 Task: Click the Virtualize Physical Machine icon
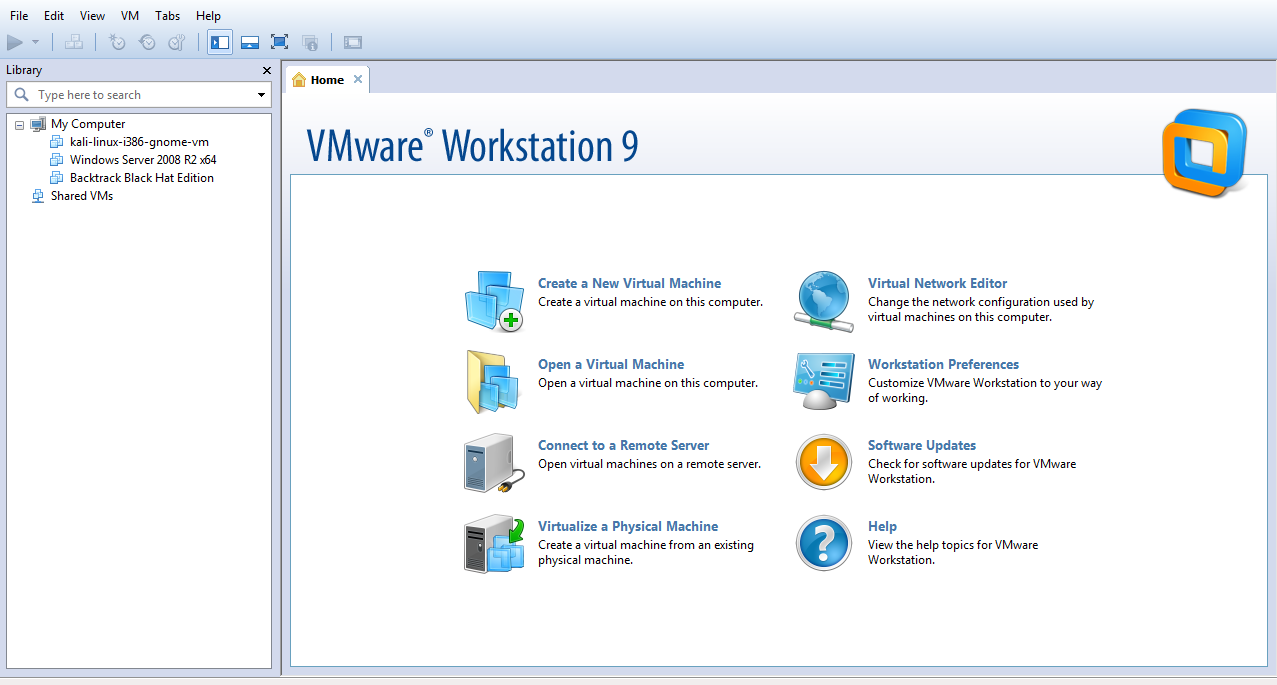click(494, 544)
